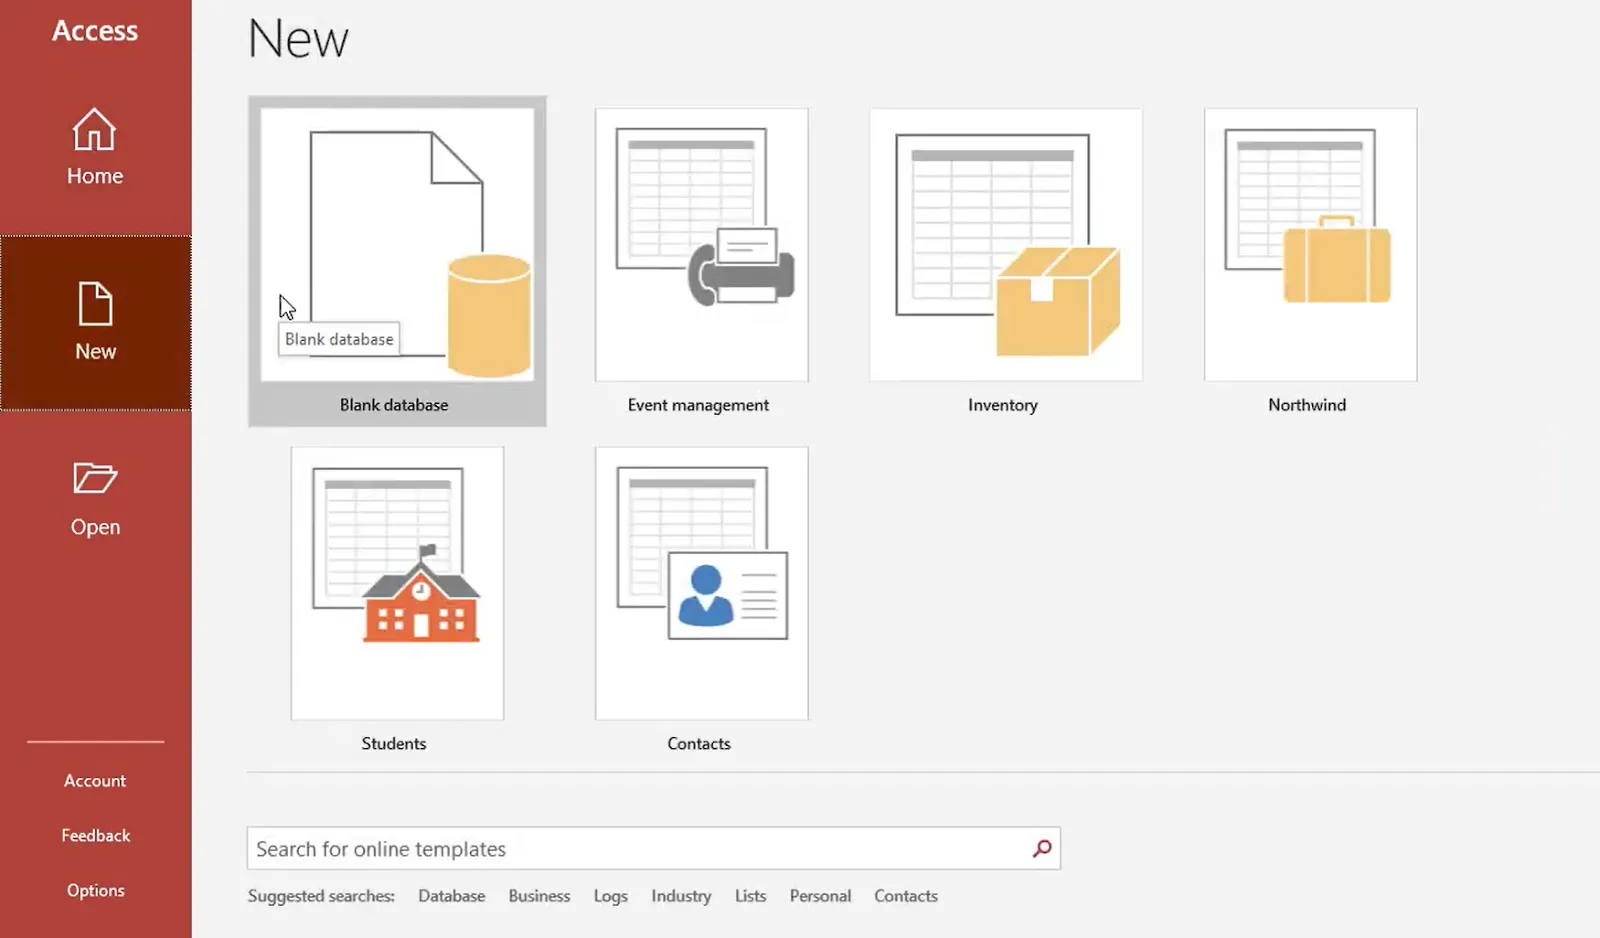The image size is (1600, 938).
Task: Click the Personal suggested search link
Action: (x=820, y=896)
